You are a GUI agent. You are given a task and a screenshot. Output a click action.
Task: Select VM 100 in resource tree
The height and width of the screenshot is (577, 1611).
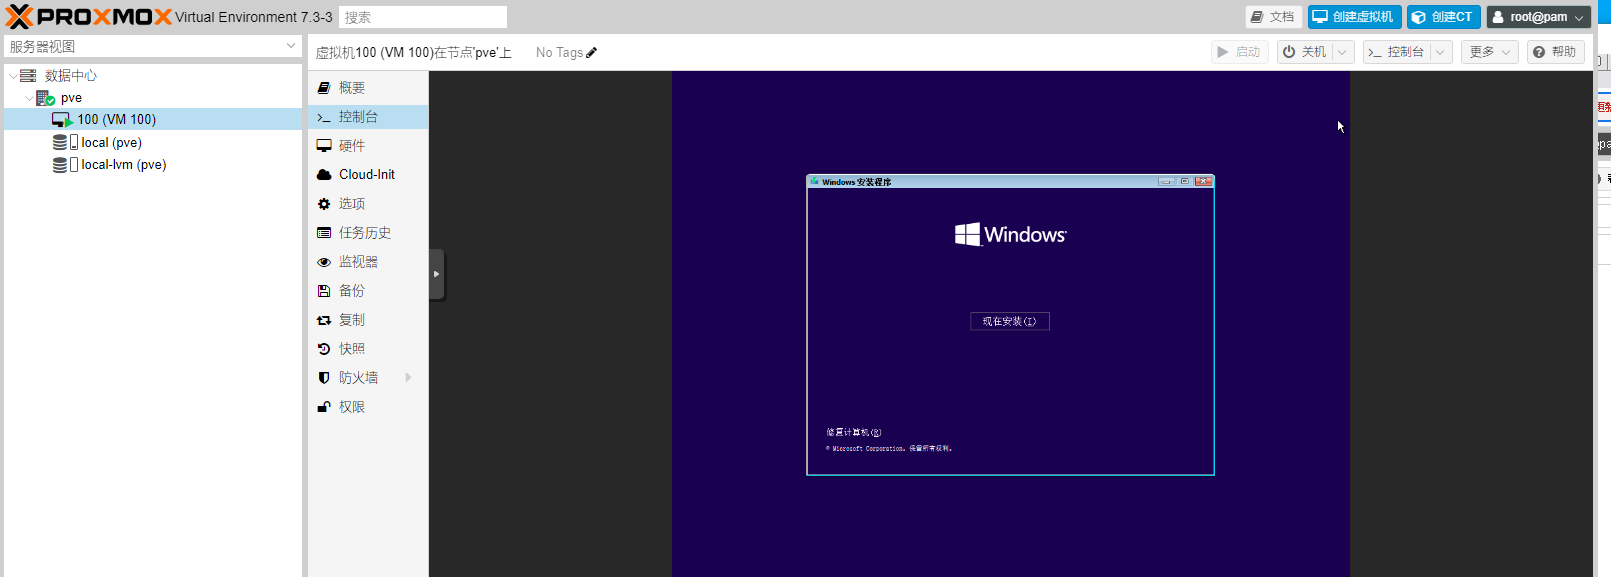coord(117,119)
